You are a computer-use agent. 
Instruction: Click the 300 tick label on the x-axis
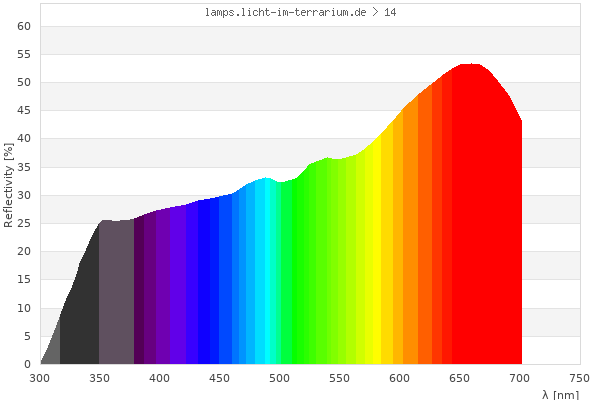coord(40,378)
